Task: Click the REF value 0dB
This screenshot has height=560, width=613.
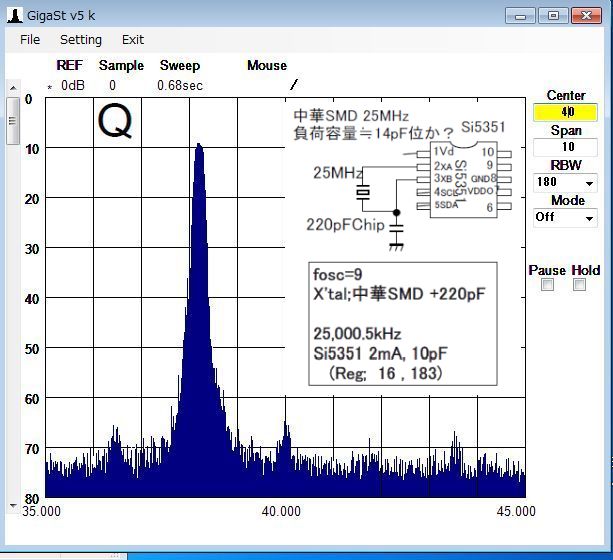Action: click(73, 85)
